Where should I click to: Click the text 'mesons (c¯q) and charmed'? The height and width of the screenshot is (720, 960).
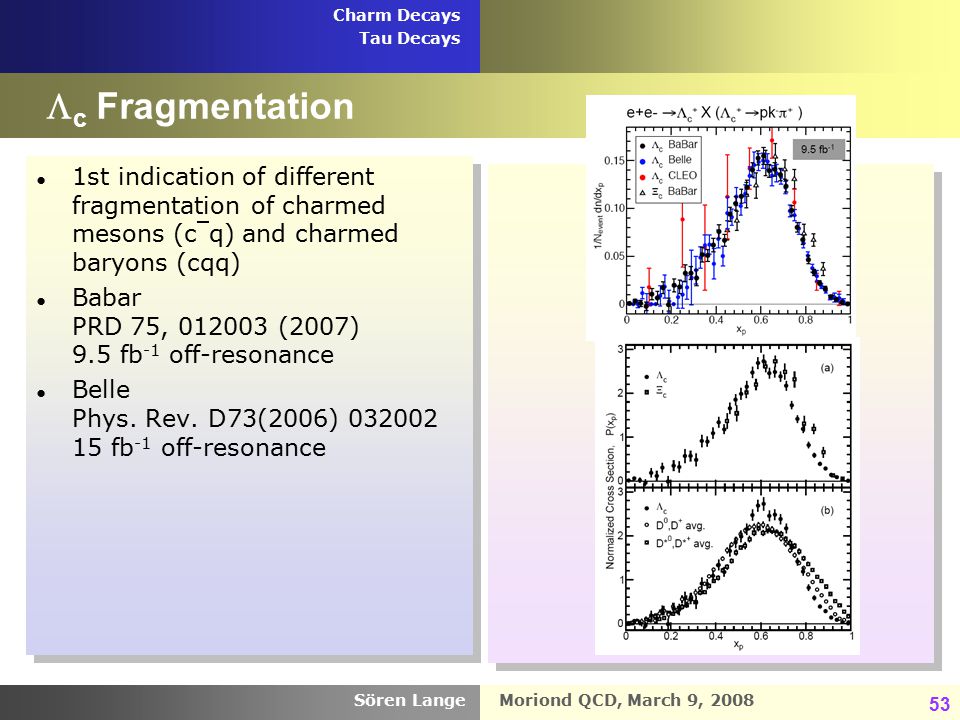tap(235, 234)
